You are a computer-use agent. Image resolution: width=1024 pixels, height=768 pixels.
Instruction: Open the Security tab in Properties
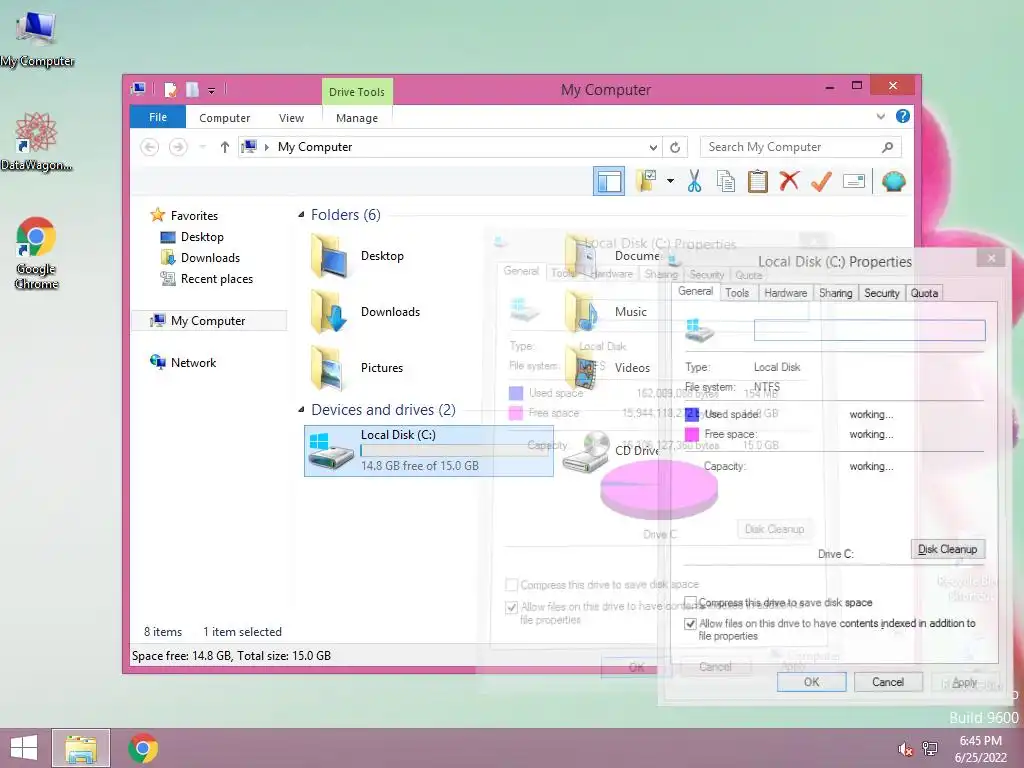(x=882, y=293)
